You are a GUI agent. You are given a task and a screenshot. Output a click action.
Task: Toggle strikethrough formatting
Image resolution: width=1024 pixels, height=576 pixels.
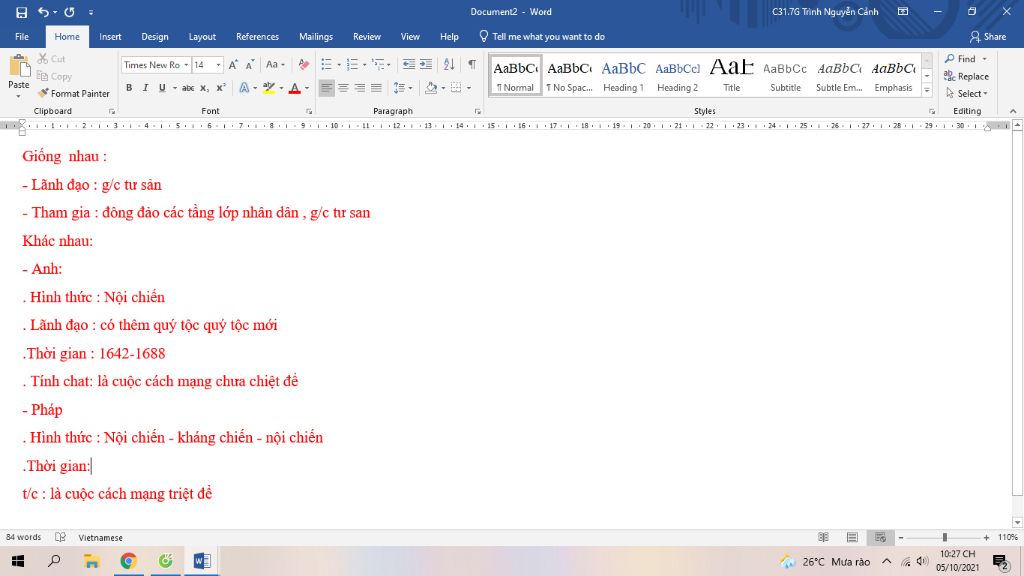(188, 88)
